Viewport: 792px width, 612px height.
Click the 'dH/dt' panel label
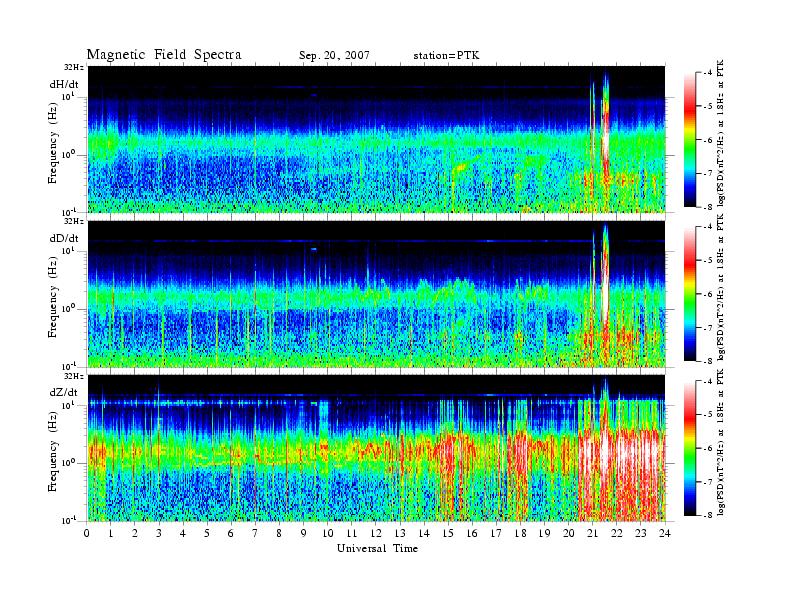(64, 84)
